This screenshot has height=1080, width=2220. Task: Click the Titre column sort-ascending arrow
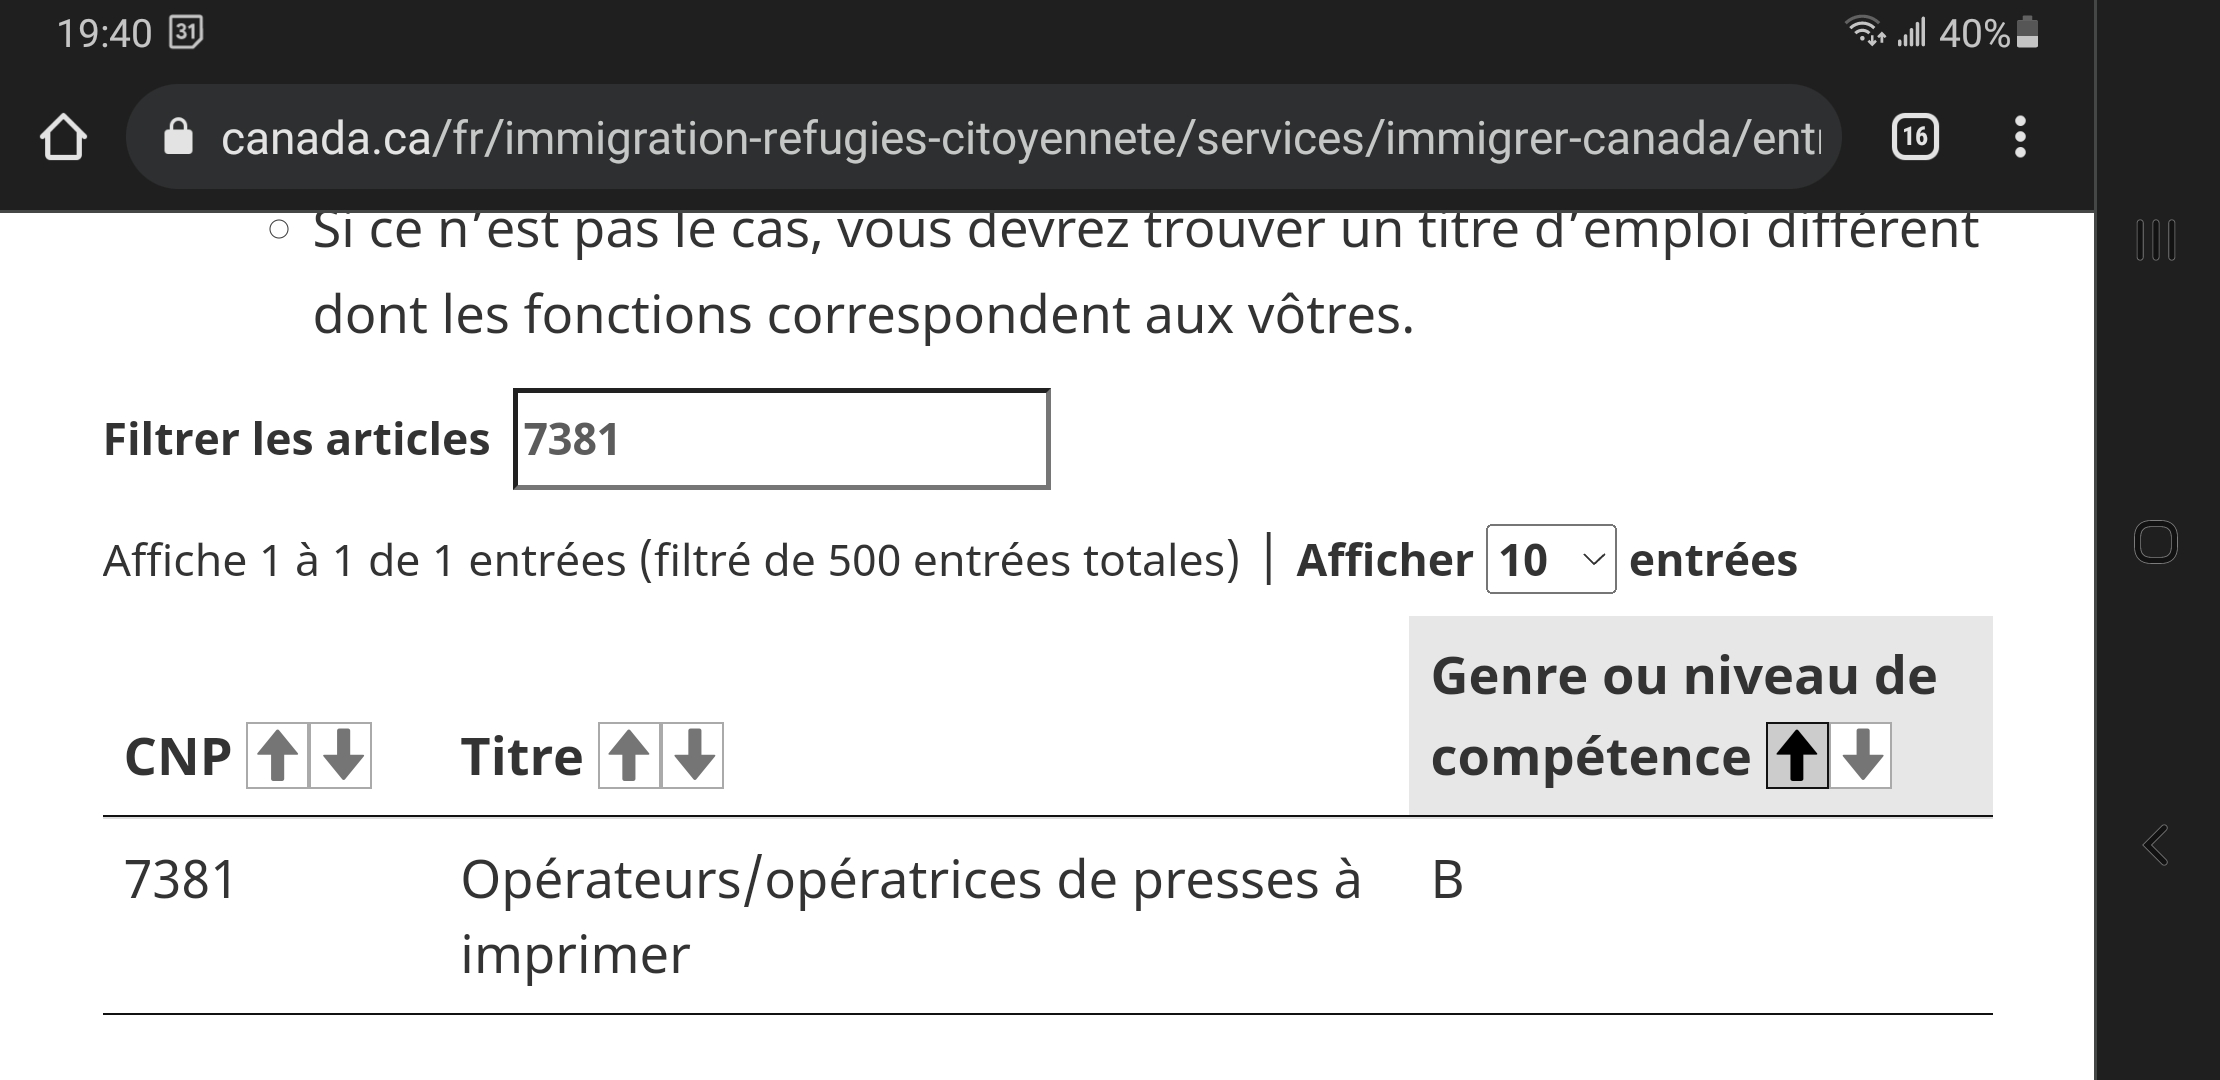pos(630,757)
